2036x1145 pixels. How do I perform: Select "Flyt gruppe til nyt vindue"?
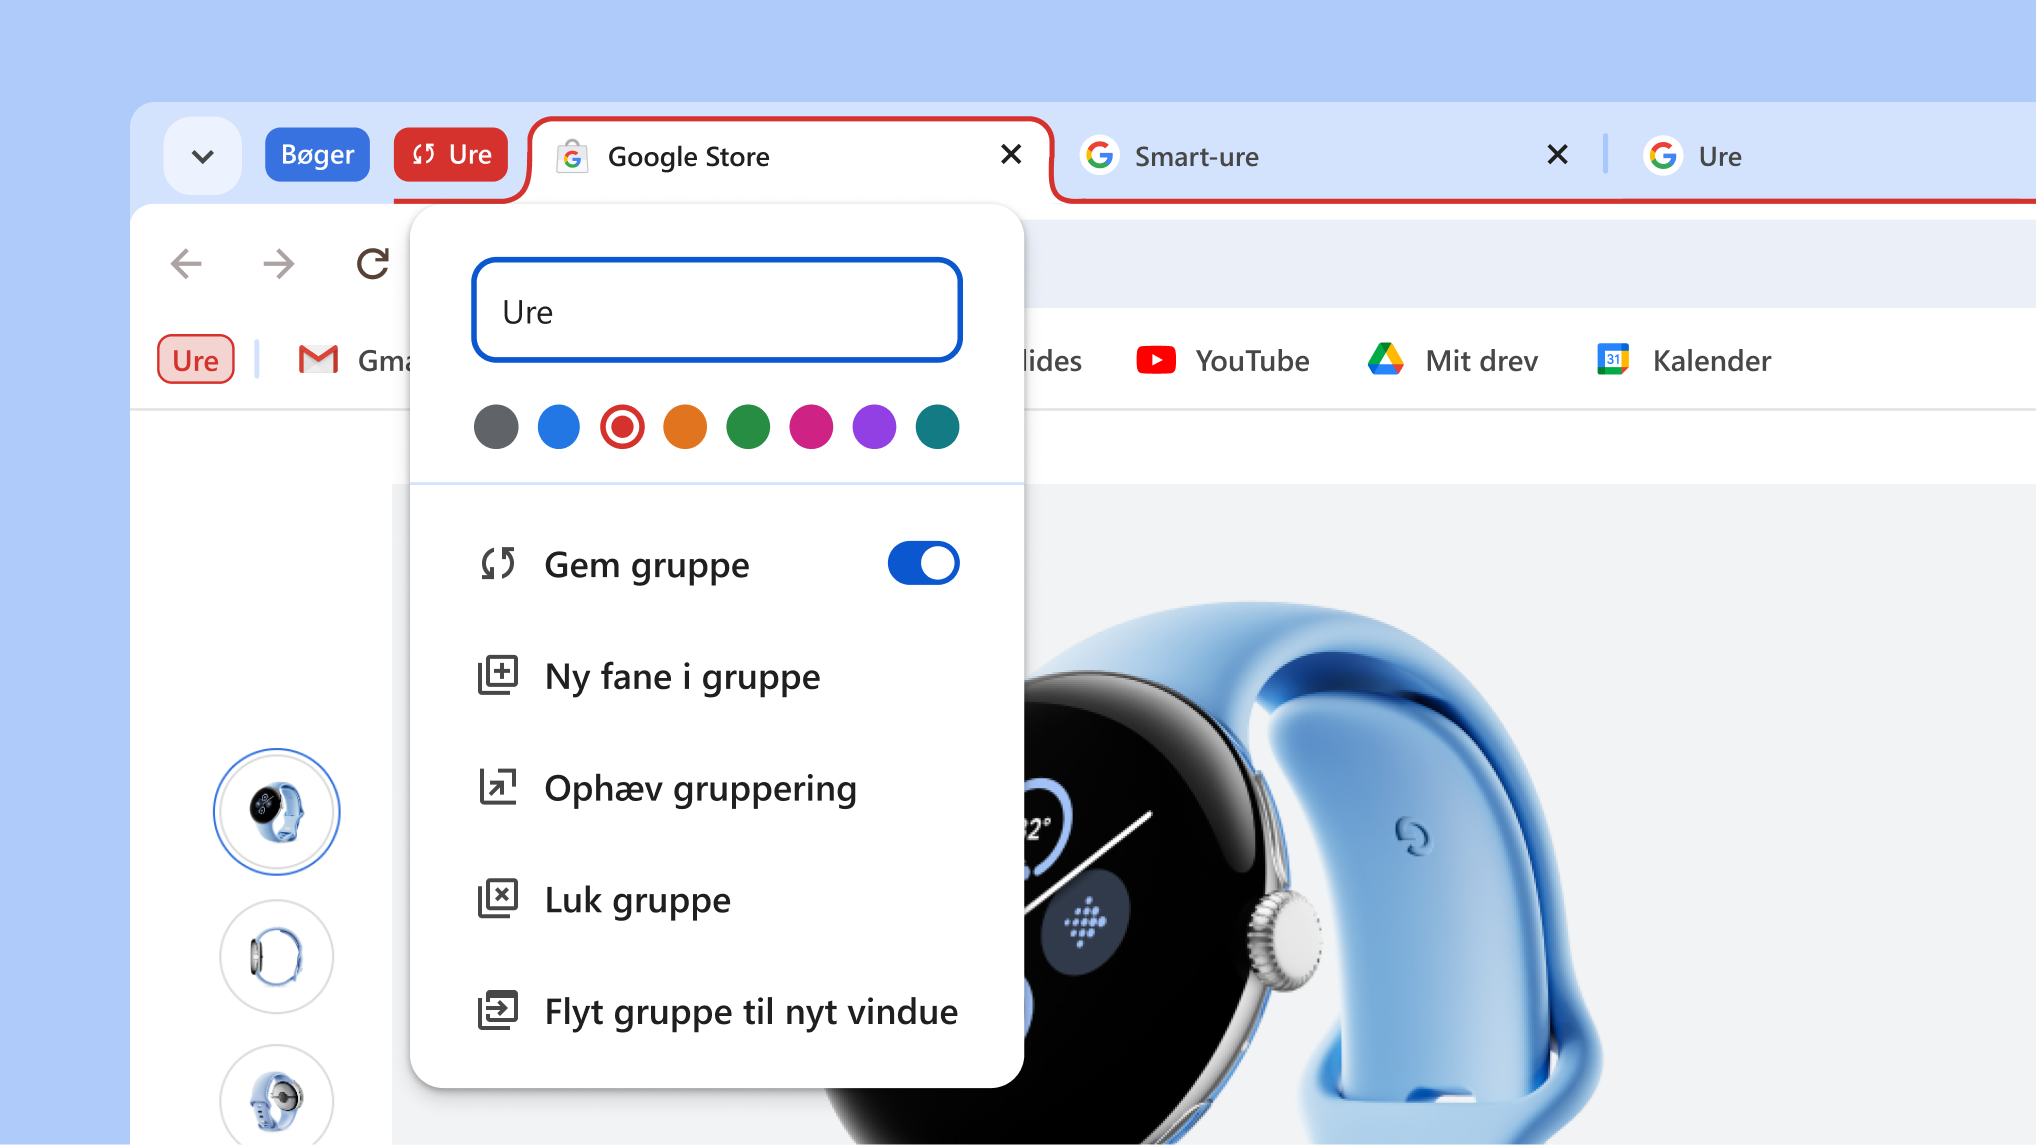coord(750,1011)
